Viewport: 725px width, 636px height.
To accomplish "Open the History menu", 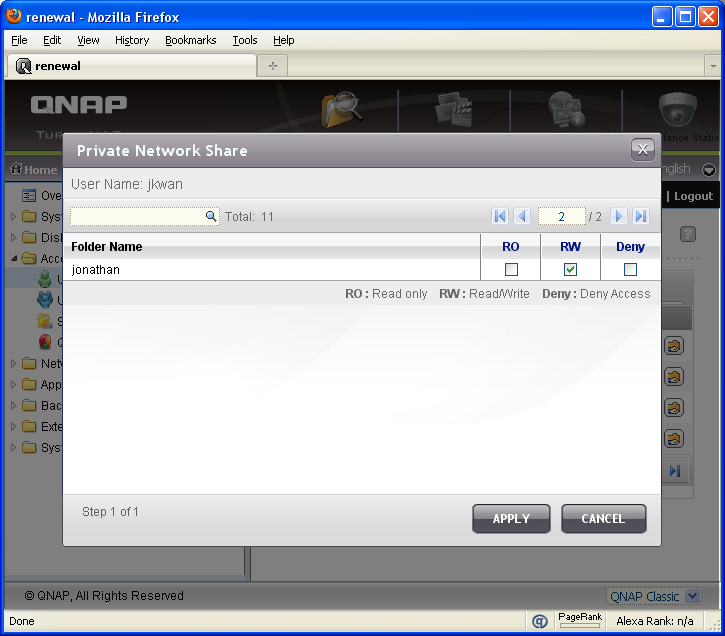I will (131, 40).
